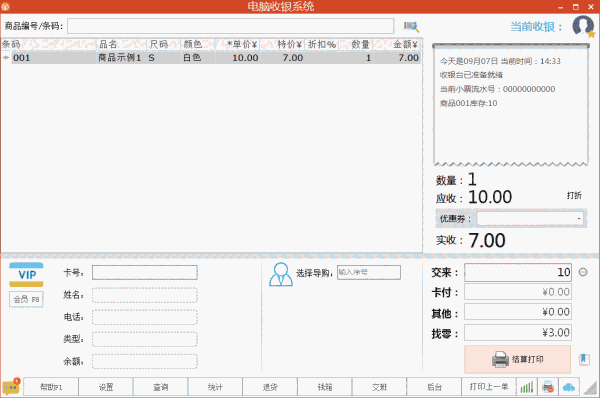This screenshot has height=398, width=600.
Task: Click the 结算打印 checkout print button
Action: [517, 359]
